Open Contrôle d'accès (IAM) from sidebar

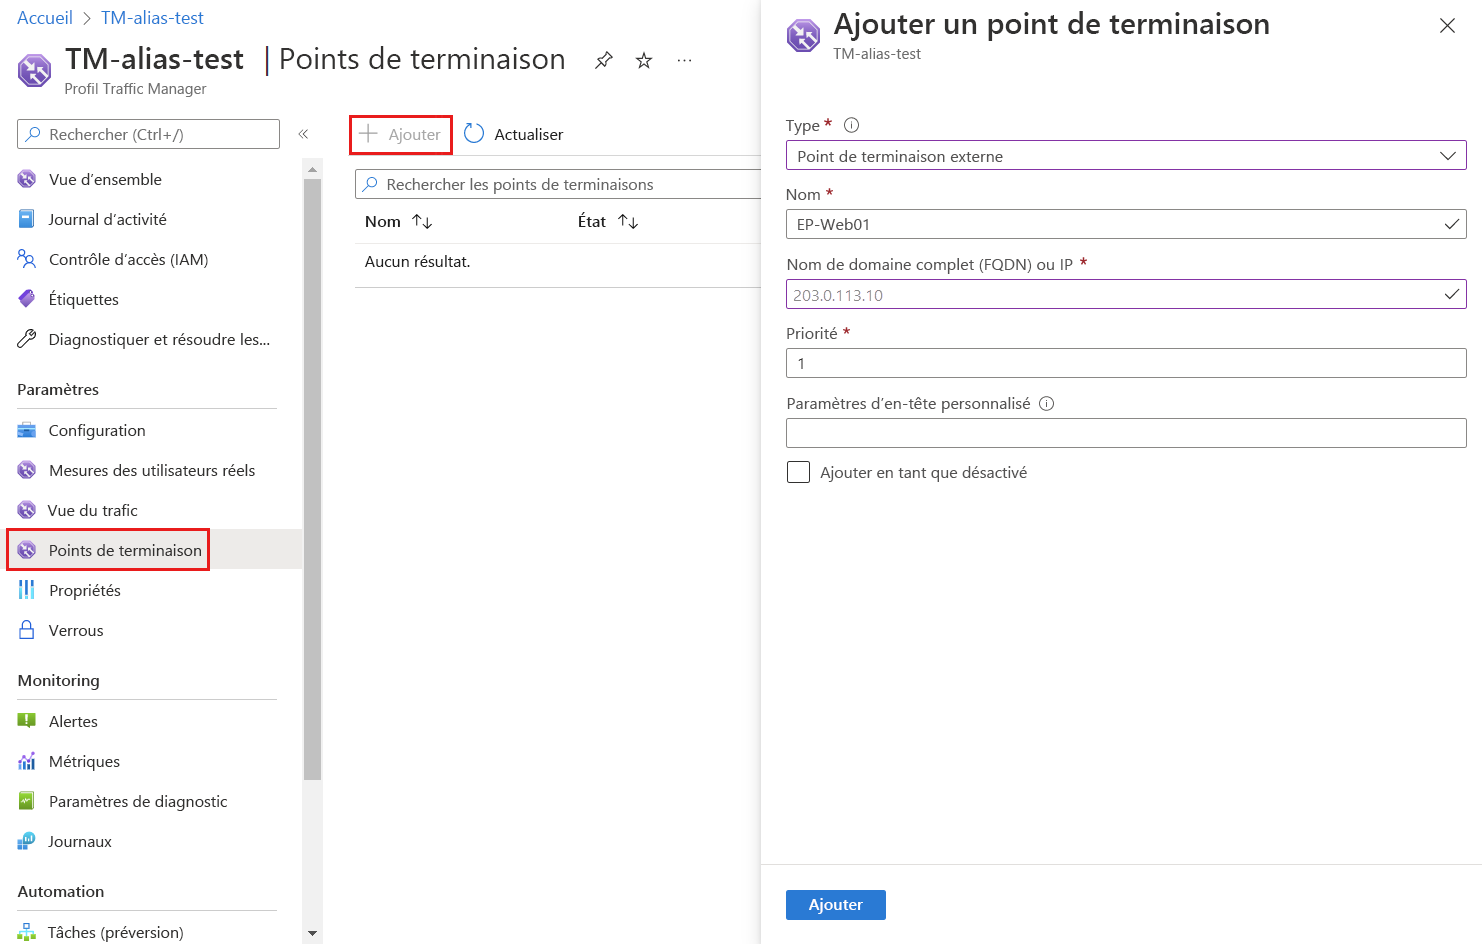click(128, 260)
